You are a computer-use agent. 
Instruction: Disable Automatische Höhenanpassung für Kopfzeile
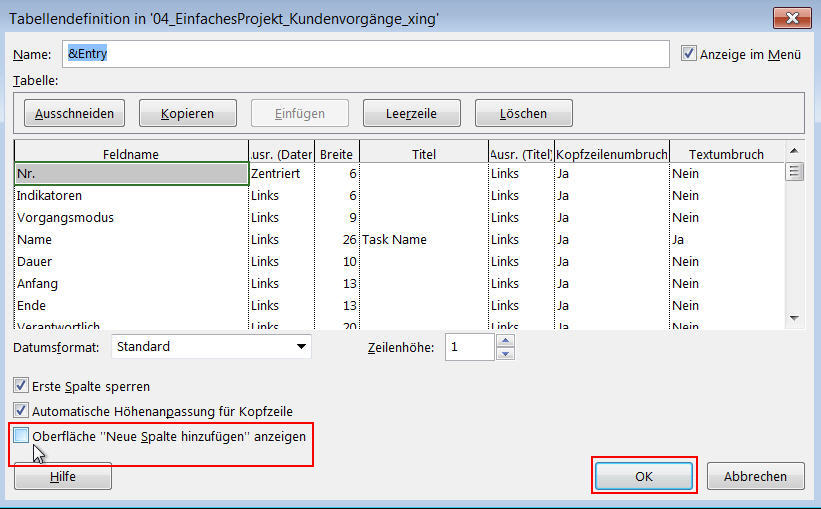[x=22, y=410]
